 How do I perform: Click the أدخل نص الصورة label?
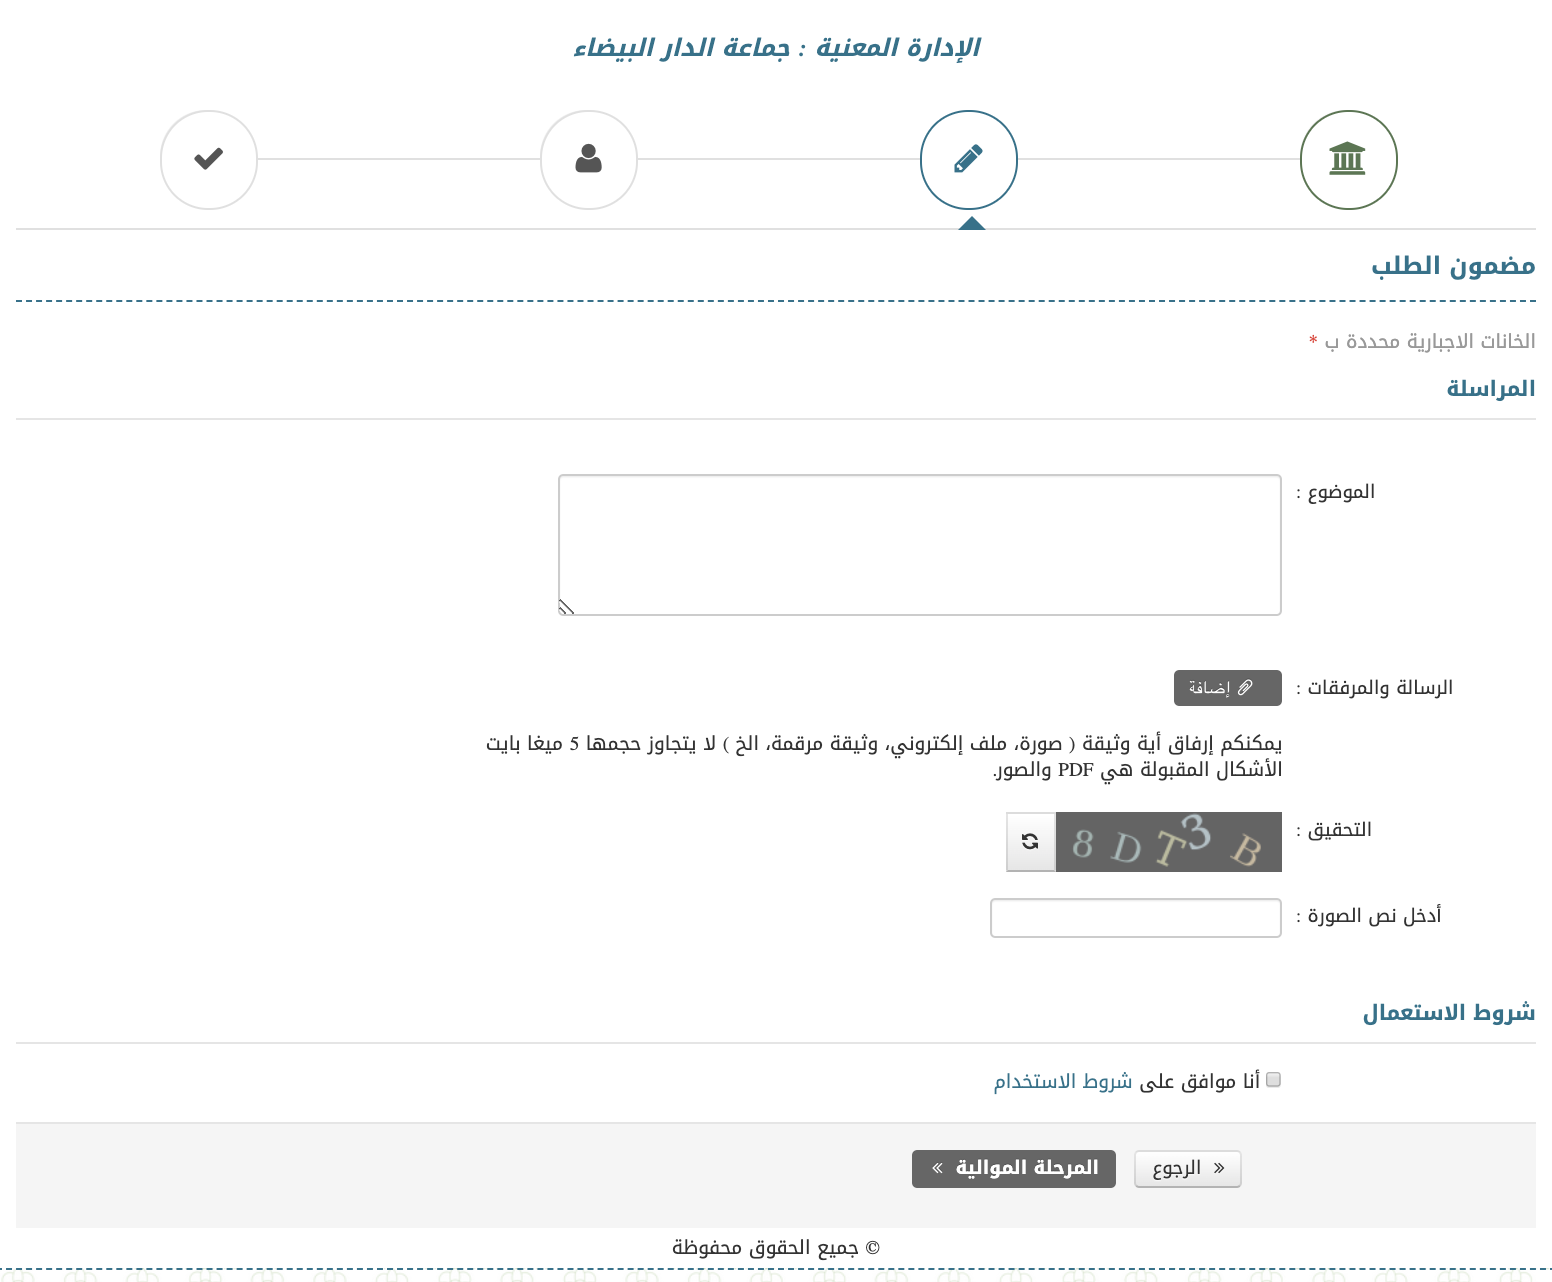pyautogui.click(x=1369, y=916)
